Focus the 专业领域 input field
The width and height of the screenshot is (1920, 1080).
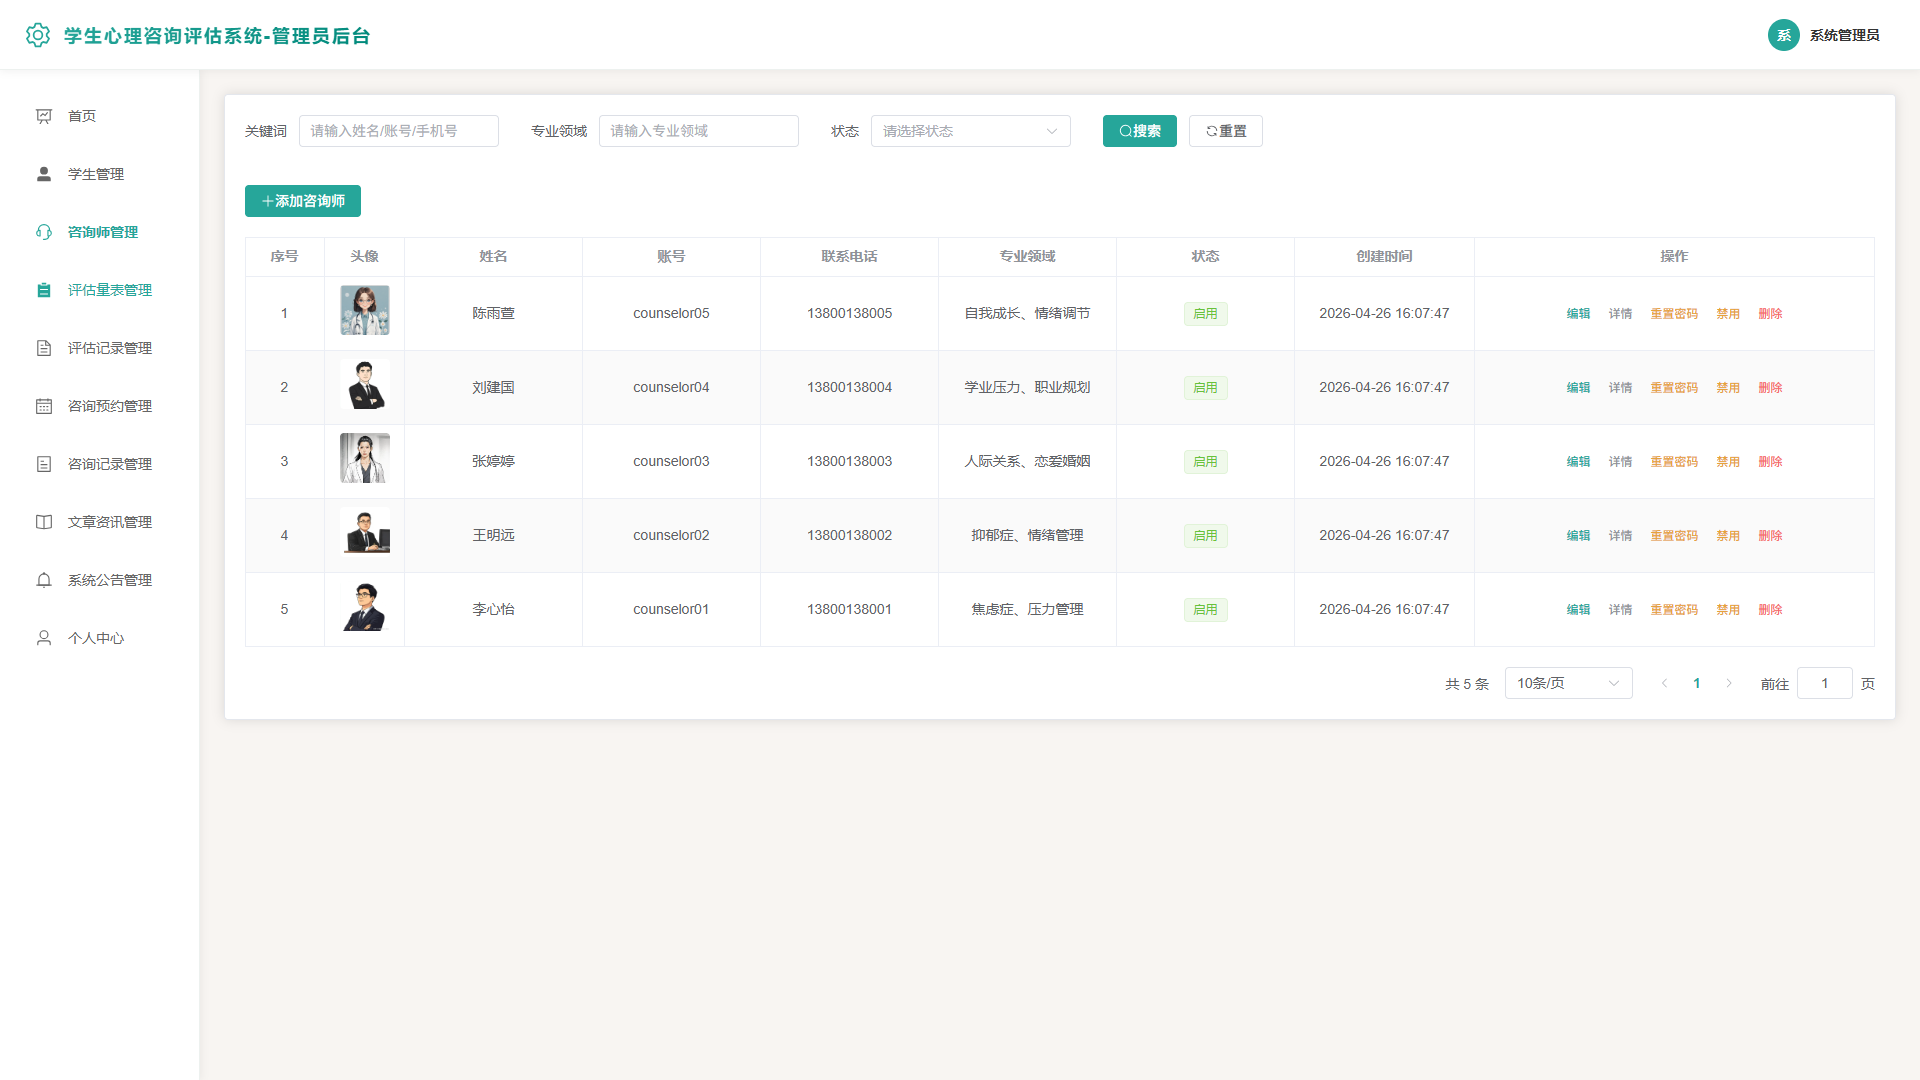click(x=698, y=131)
